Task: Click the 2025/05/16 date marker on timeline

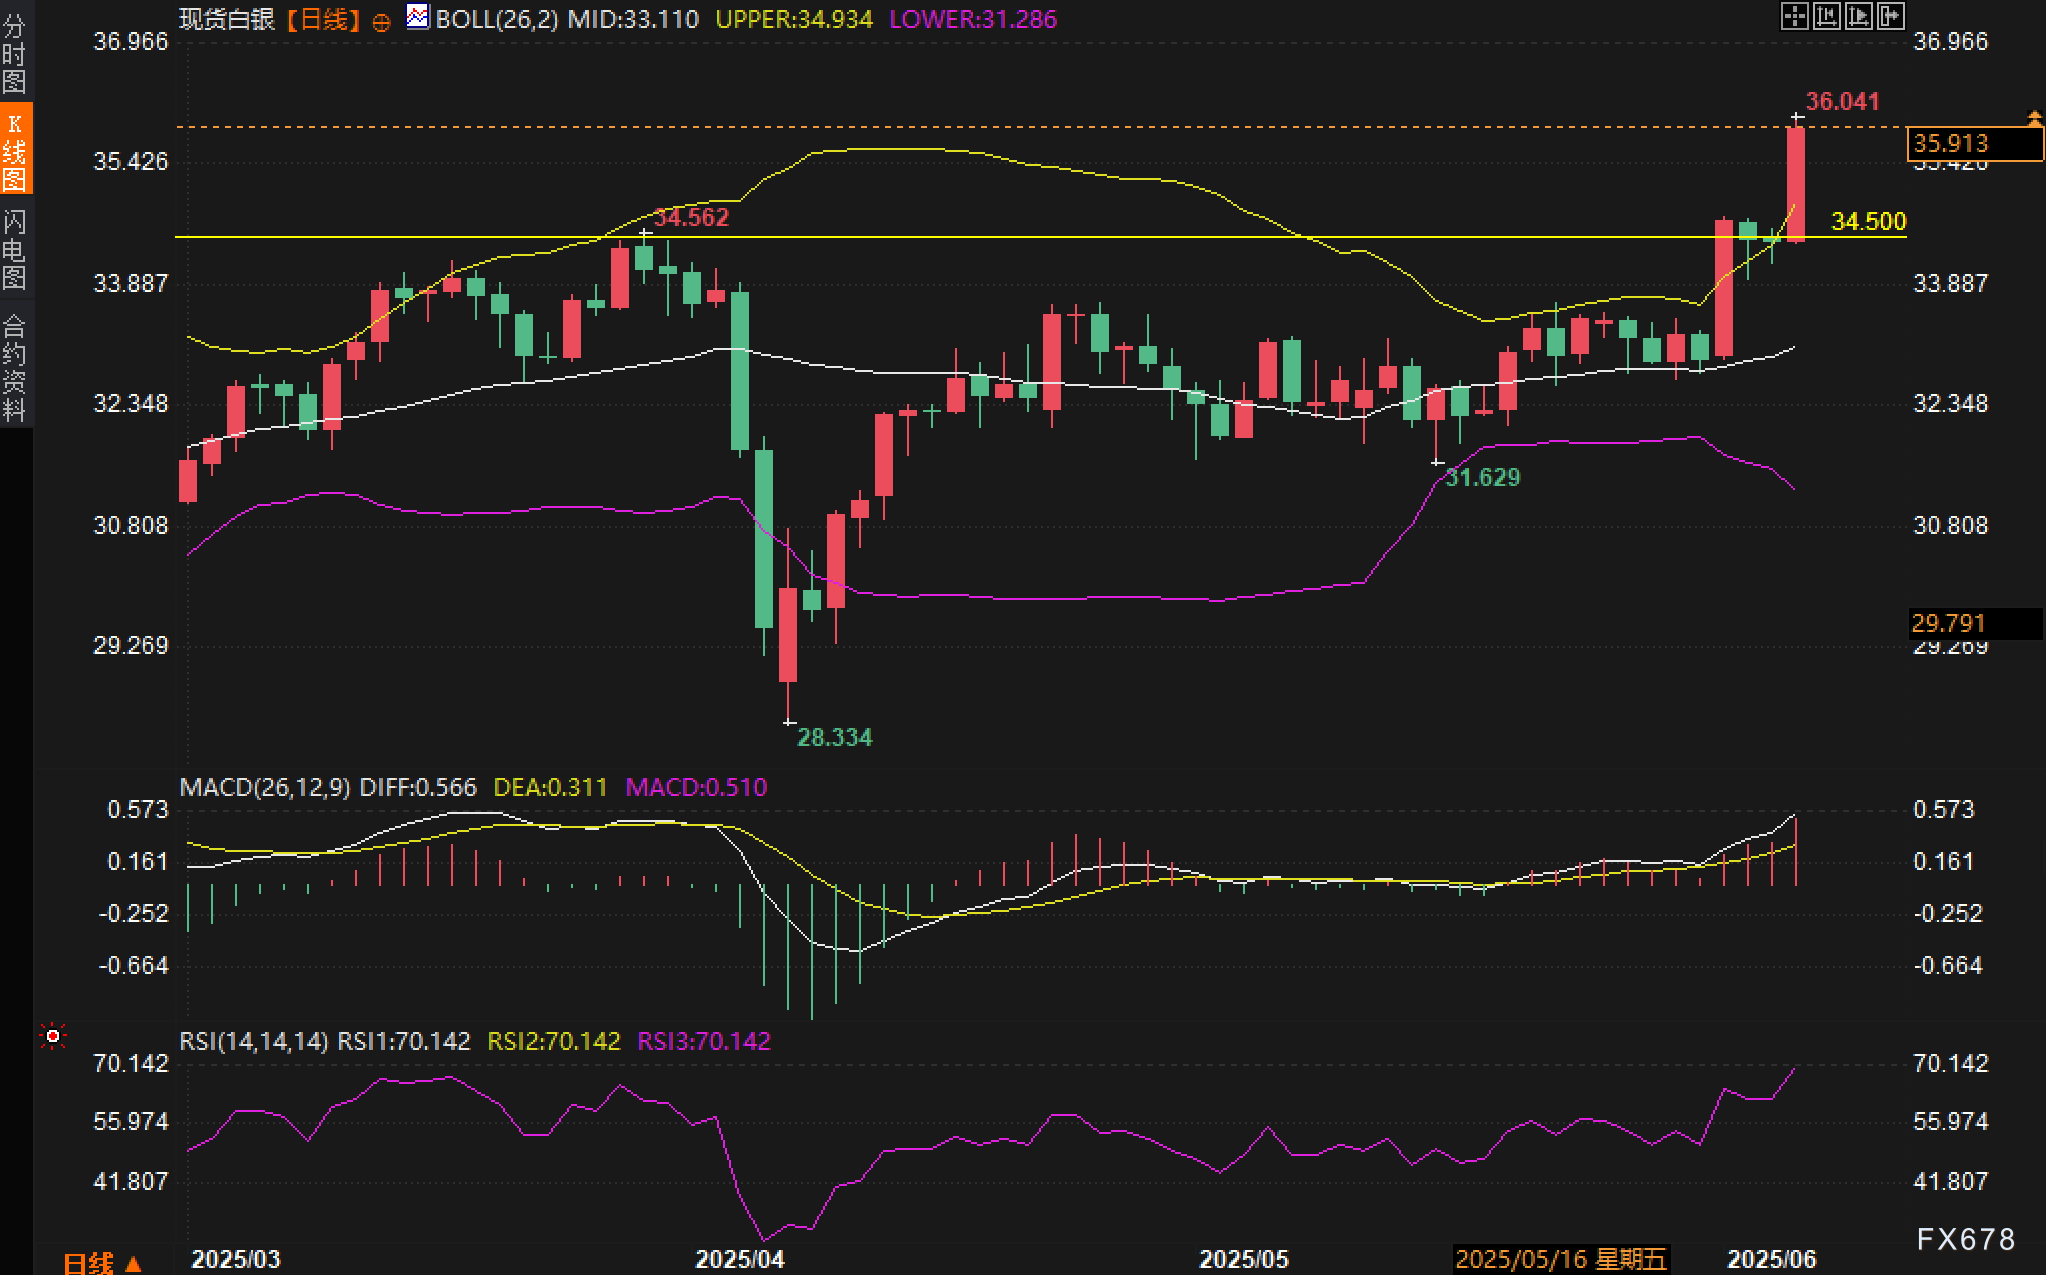Action: point(1560,1258)
